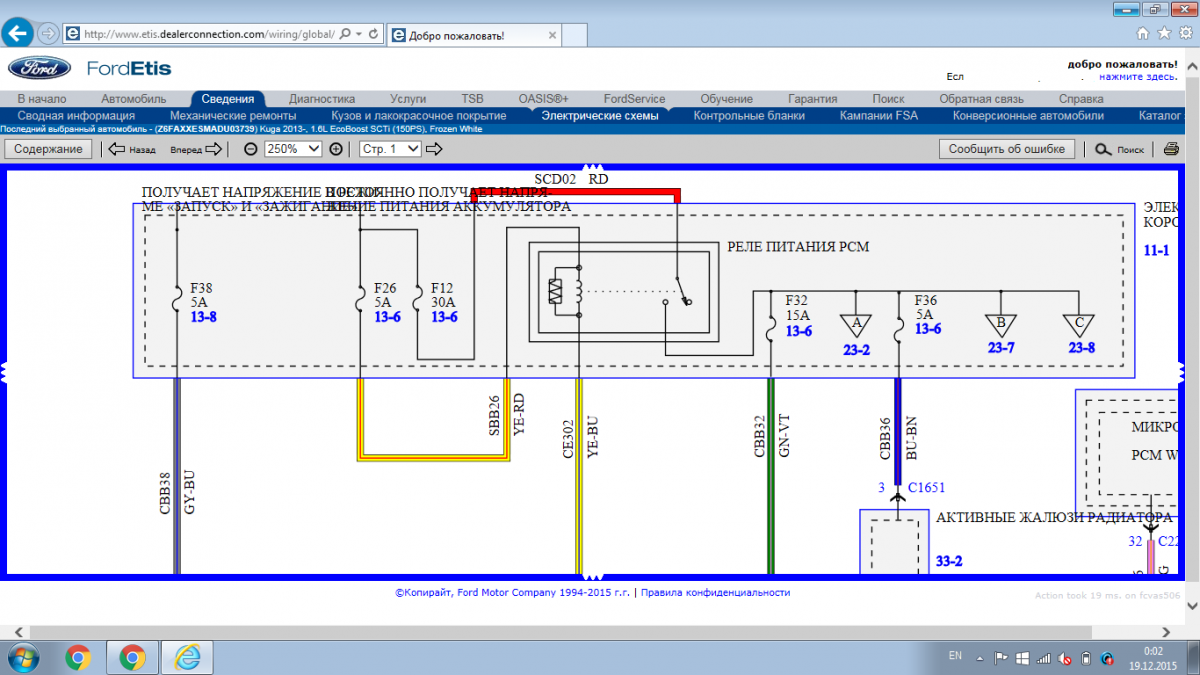Viewport: 1200px width, 675px height.
Task: Click the Сообщить об ошибке button
Action: pyautogui.click(x=1008, y=149)
